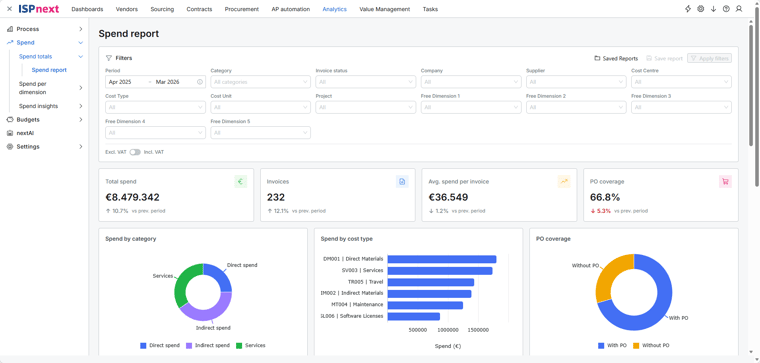Screen dimensions: 760x363
Task: Click the Direct spend legend swatch
Action: click(x=143, y=346)
